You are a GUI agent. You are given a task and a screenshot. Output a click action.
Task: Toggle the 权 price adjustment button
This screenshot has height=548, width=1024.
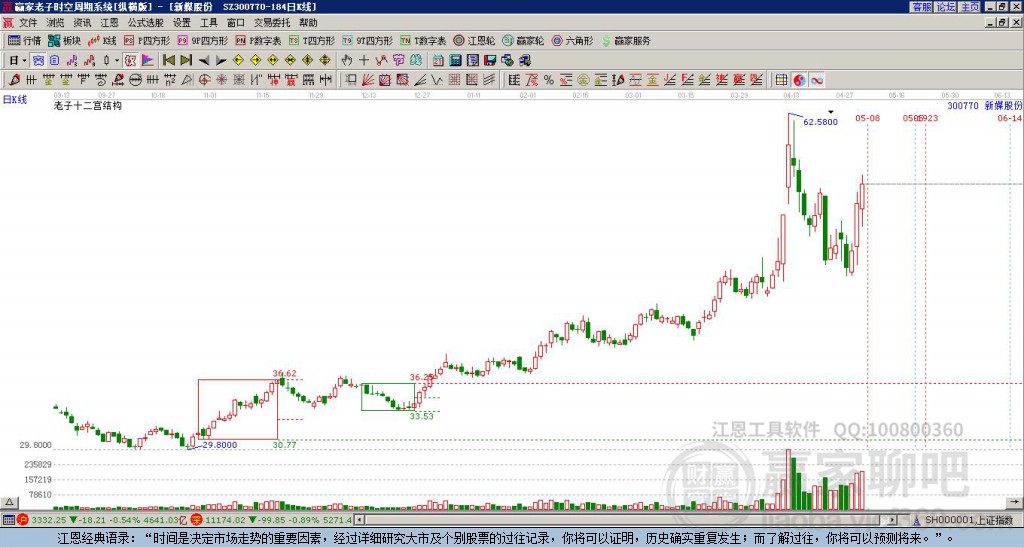coord(130,60)
